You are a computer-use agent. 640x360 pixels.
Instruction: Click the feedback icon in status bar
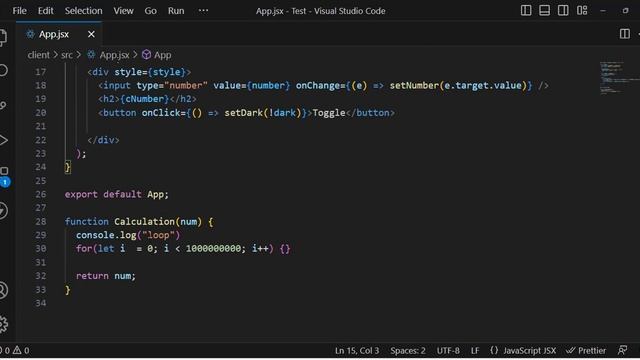click(x=622, y=350)
